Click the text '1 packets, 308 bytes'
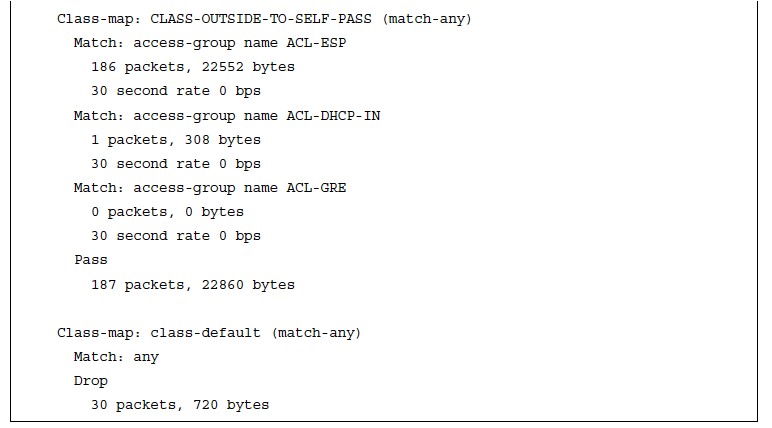The width and height of the screenshot is (772, 428). click(x=176, y=140)
